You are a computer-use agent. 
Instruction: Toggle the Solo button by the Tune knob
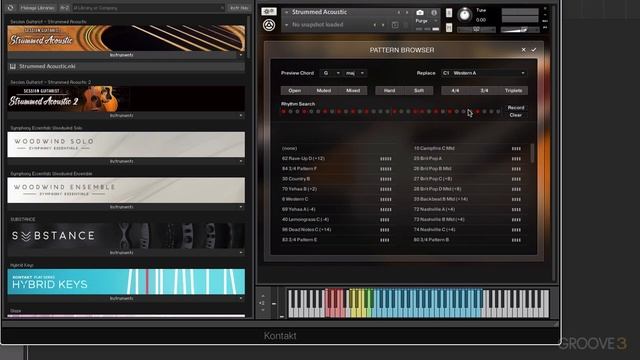pyautogui.click(x=449, y=13)
